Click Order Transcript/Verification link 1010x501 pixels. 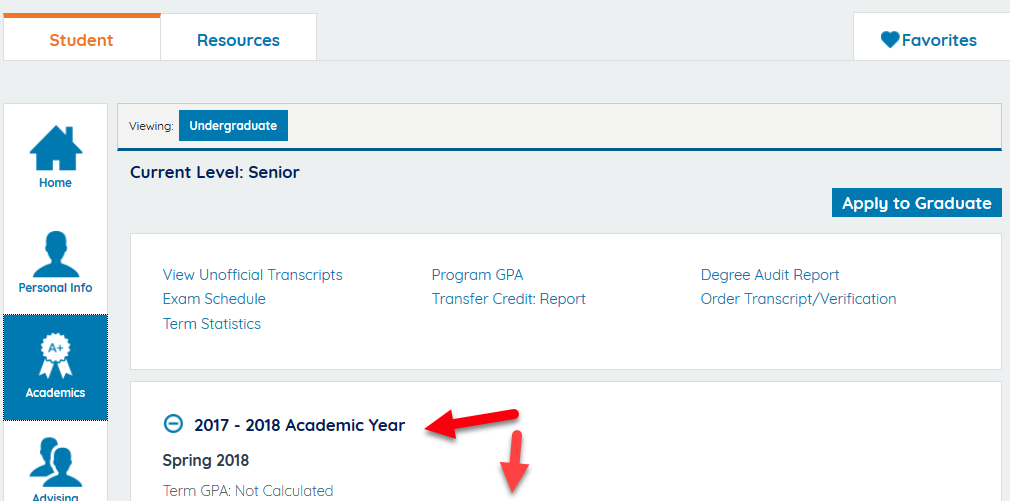pyautogui.click(x=798, y=299)
